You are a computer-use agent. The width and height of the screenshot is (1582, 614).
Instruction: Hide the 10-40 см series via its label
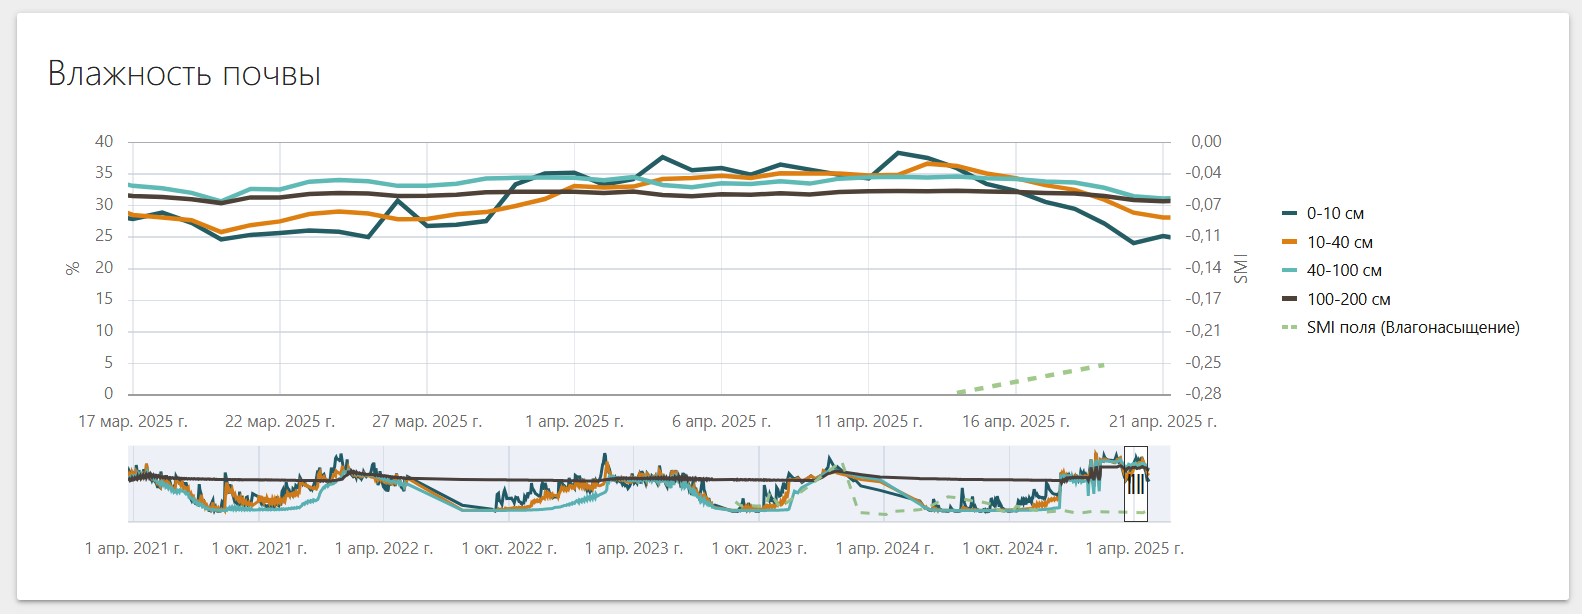point(1339,243)
